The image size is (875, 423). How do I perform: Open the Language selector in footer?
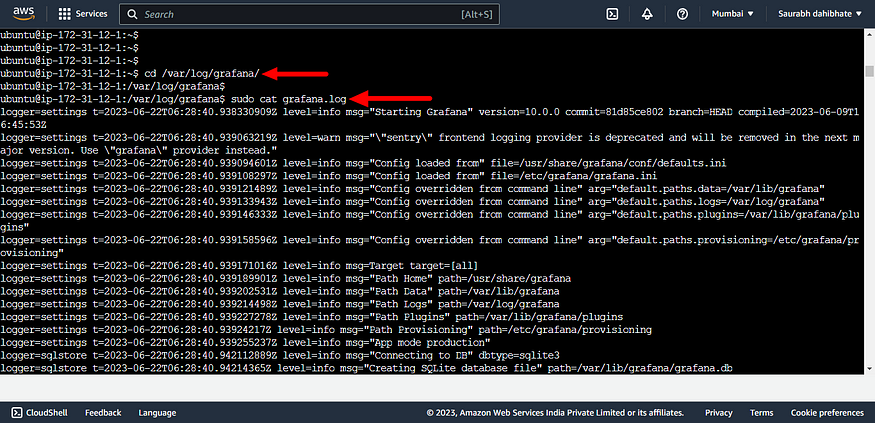[157, 413]
